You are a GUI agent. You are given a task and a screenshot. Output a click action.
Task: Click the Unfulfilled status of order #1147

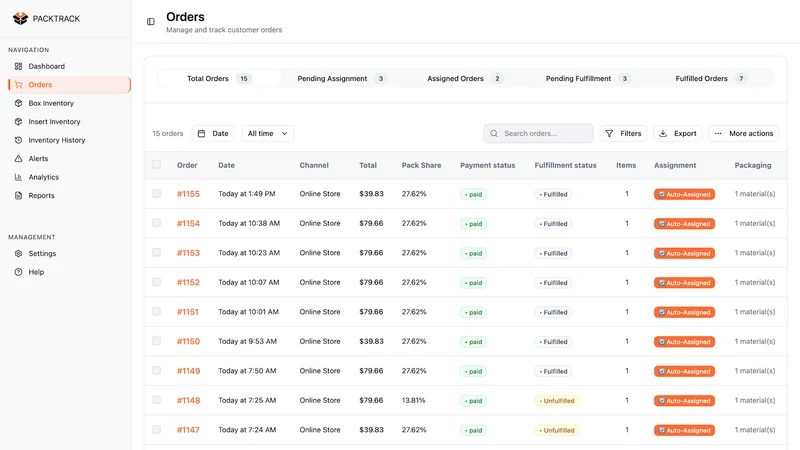[x=556, y=431]
